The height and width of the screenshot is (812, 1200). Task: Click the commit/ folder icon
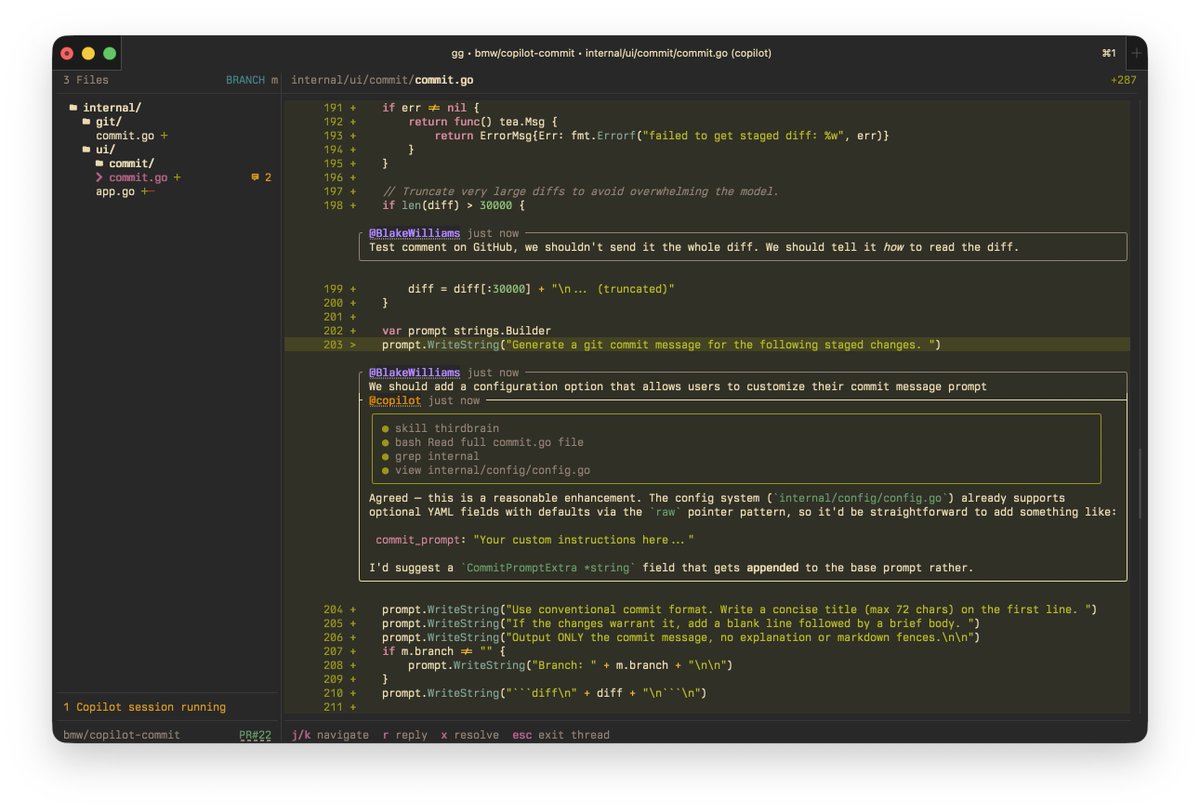(x=100, y=164)
